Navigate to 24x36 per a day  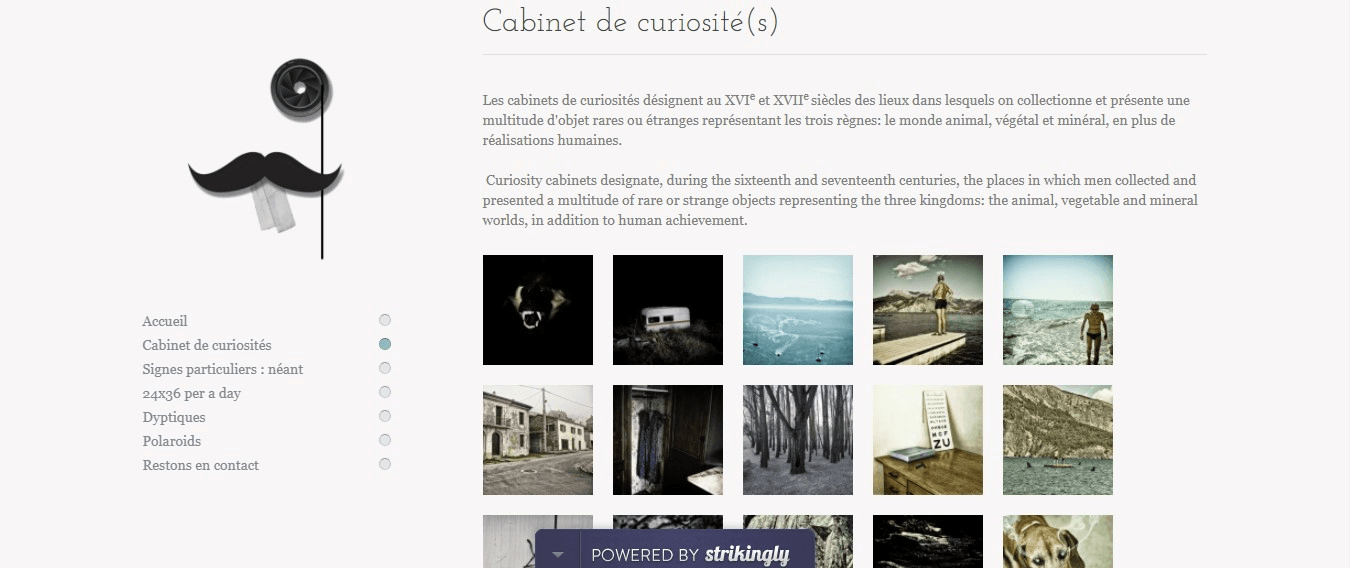(x=192, y=393)
